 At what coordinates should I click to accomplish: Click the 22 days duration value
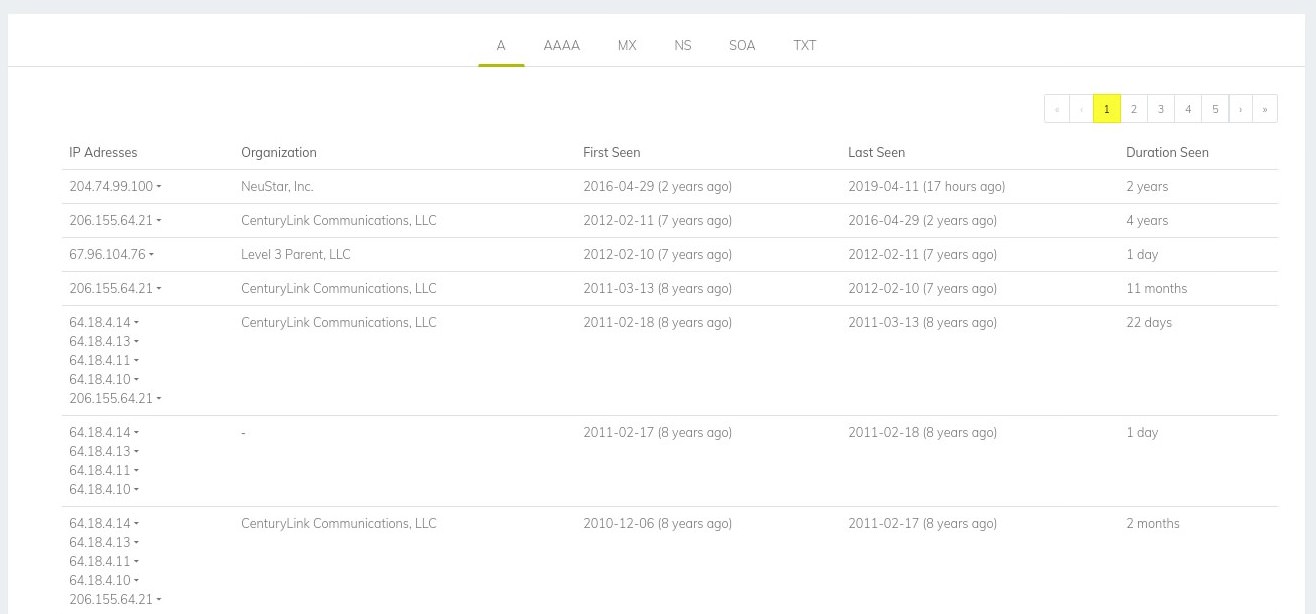1149,322
